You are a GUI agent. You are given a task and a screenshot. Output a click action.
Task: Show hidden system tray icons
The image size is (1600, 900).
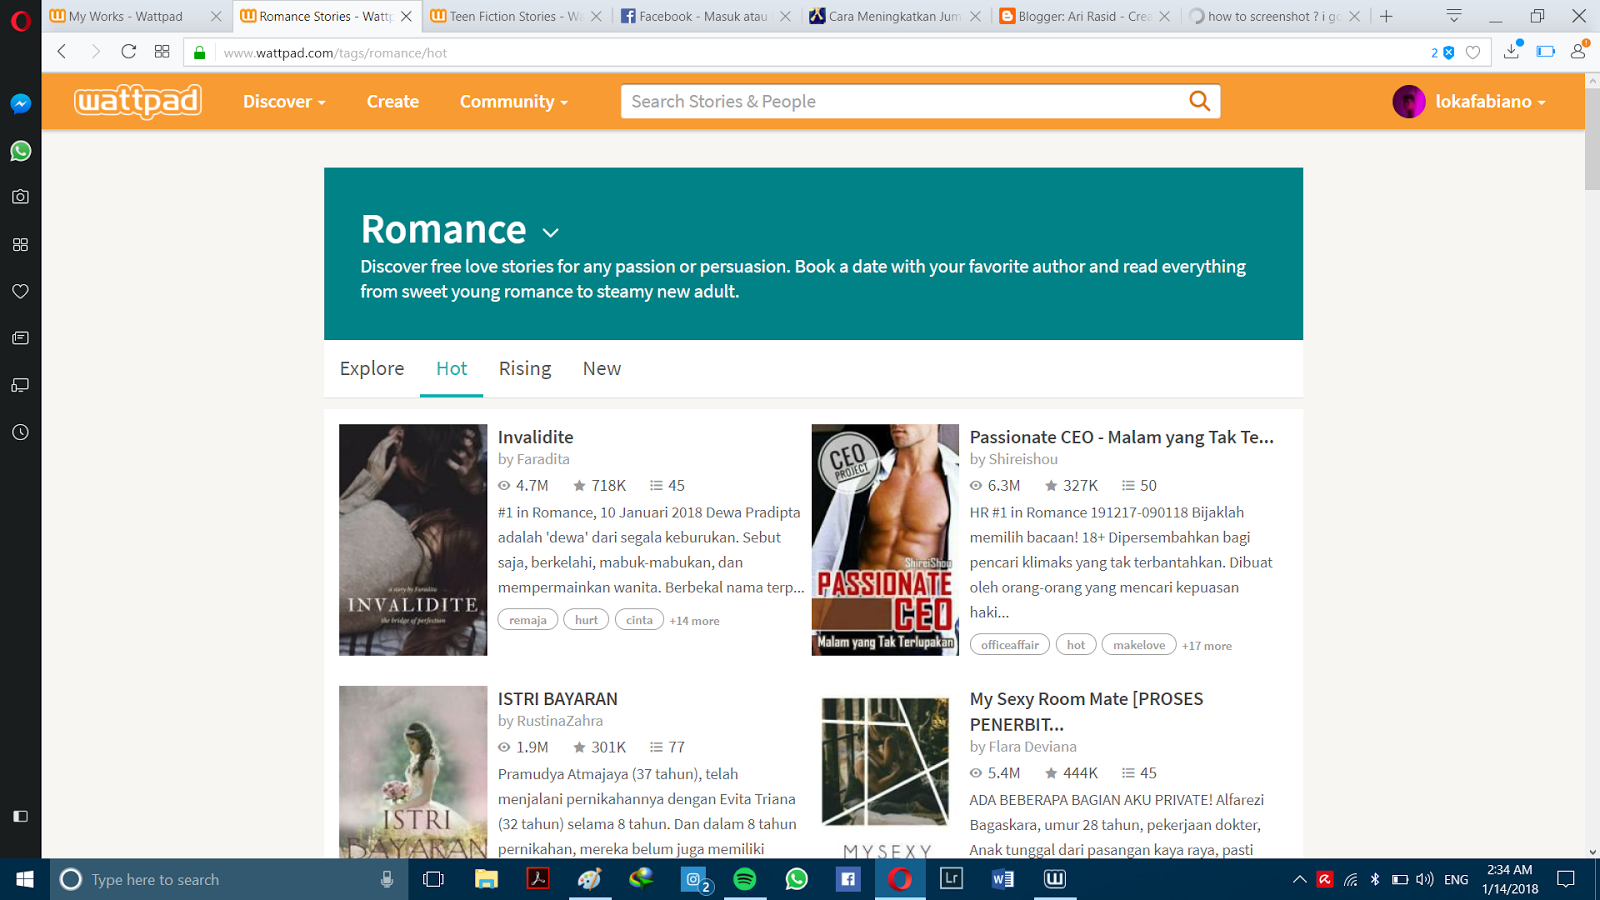[1299, 880]
